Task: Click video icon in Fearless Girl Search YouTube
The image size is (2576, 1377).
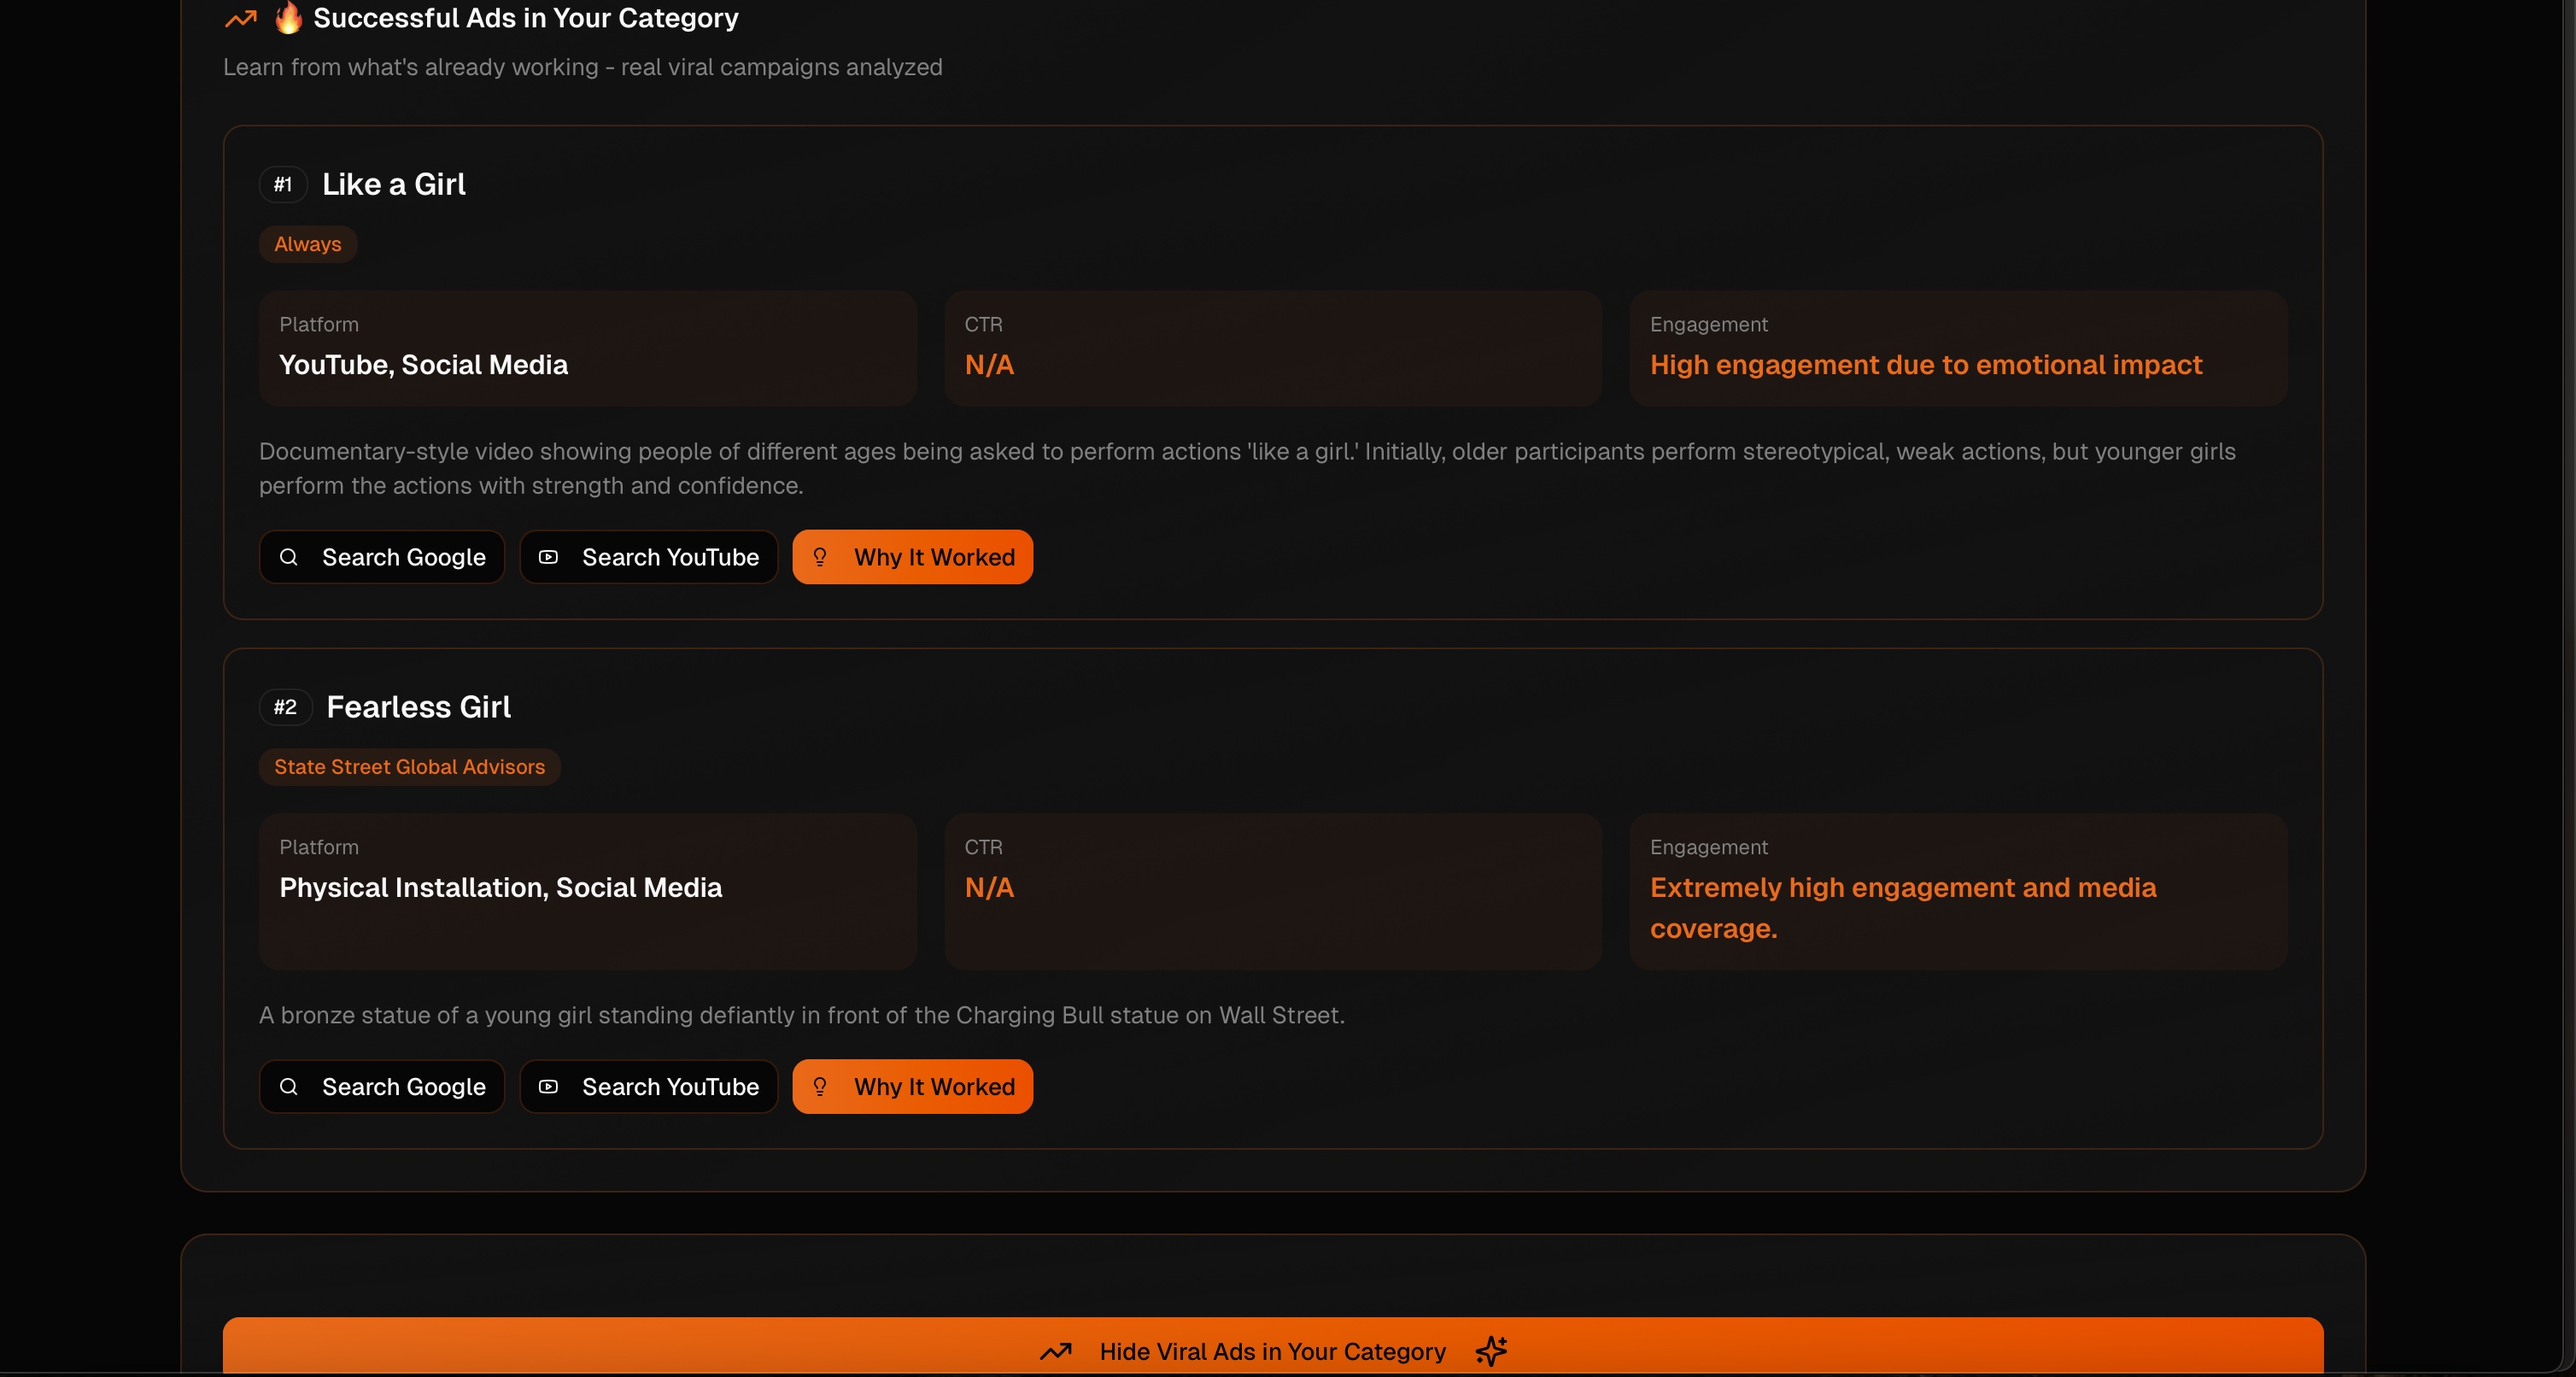Action: click(x=548, y=1087)
